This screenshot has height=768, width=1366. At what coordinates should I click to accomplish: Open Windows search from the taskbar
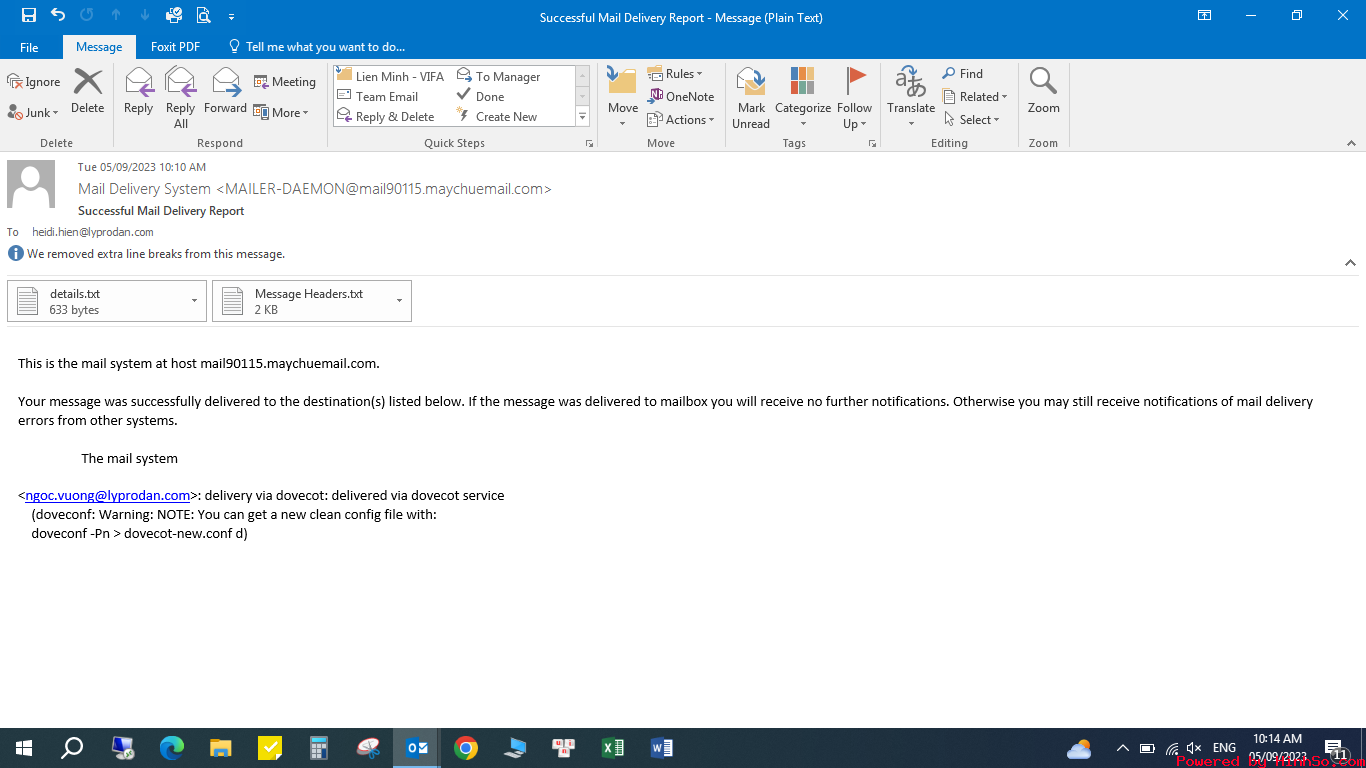pyautogui.click(x=72, y=748)
